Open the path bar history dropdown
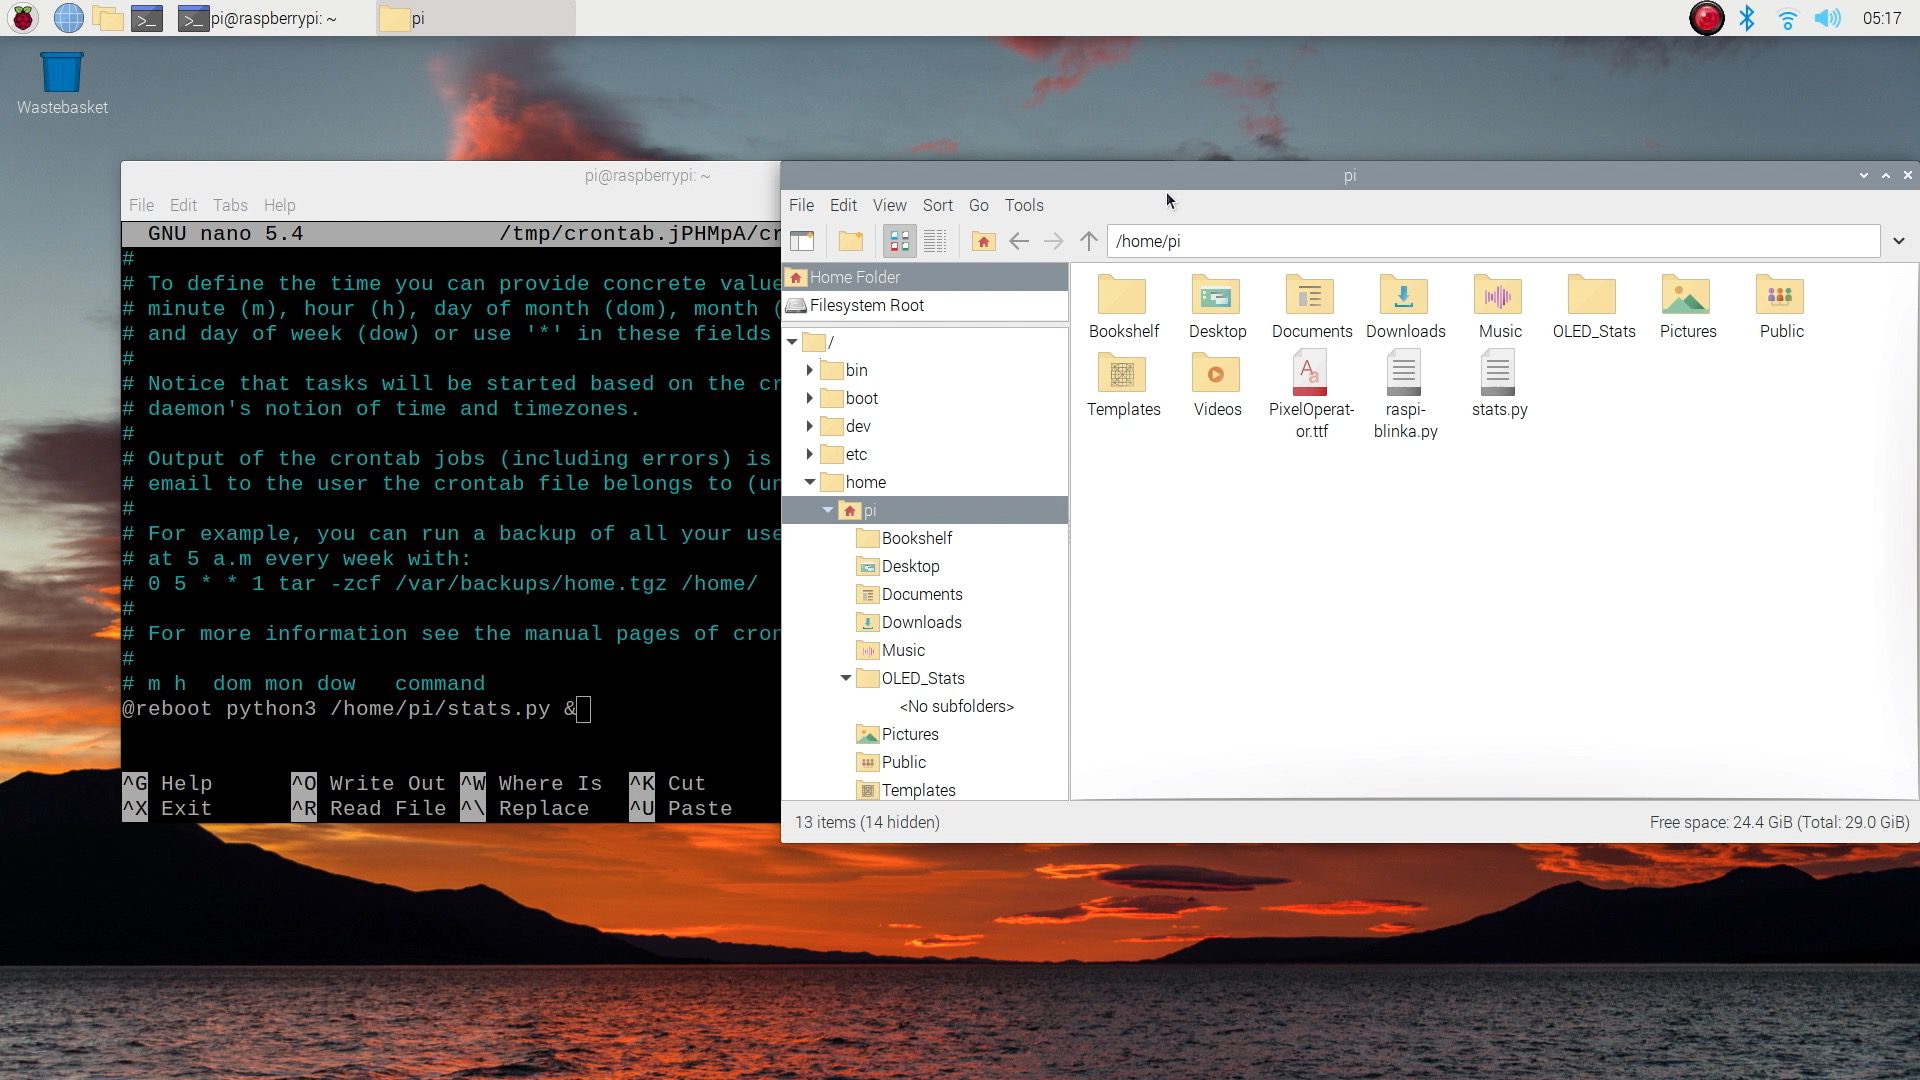The image size is (1920, 1080). (1898, 241)
